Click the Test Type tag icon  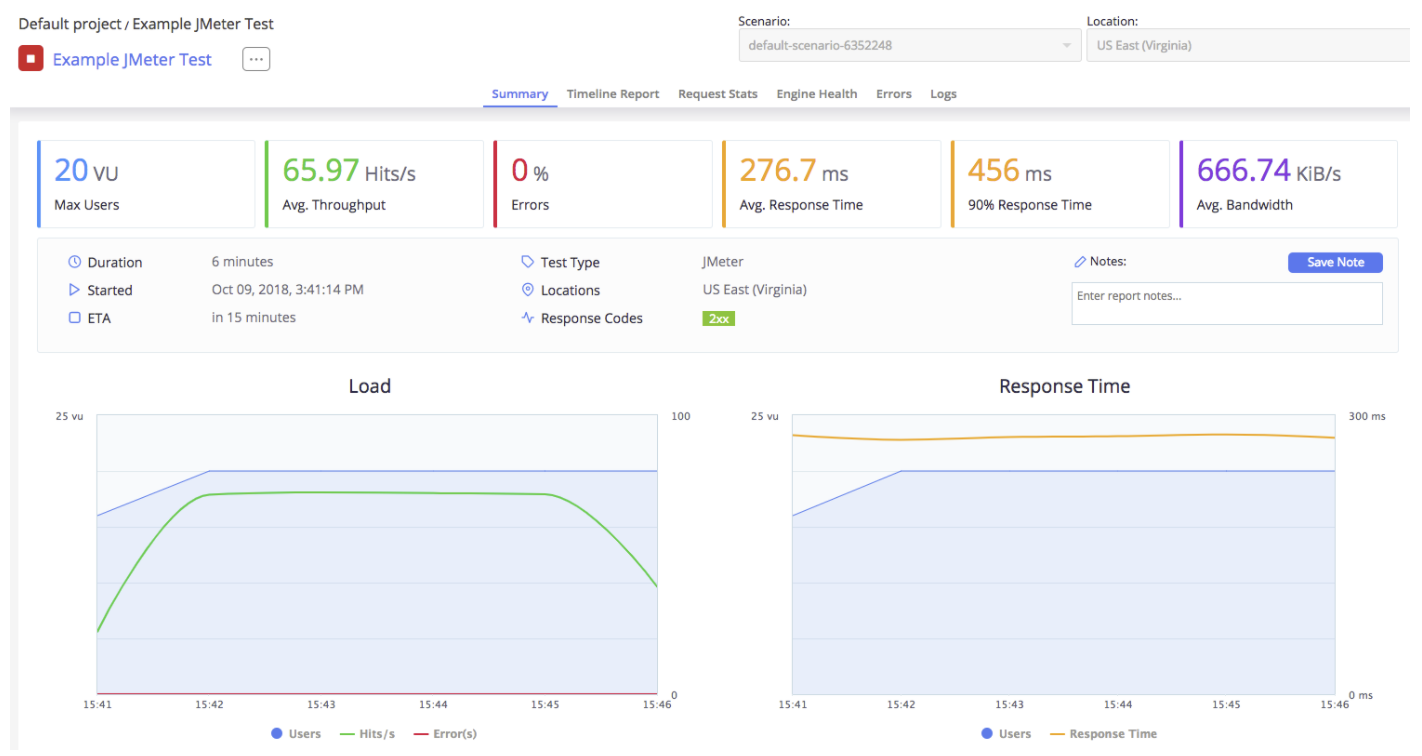pos(528,262)
